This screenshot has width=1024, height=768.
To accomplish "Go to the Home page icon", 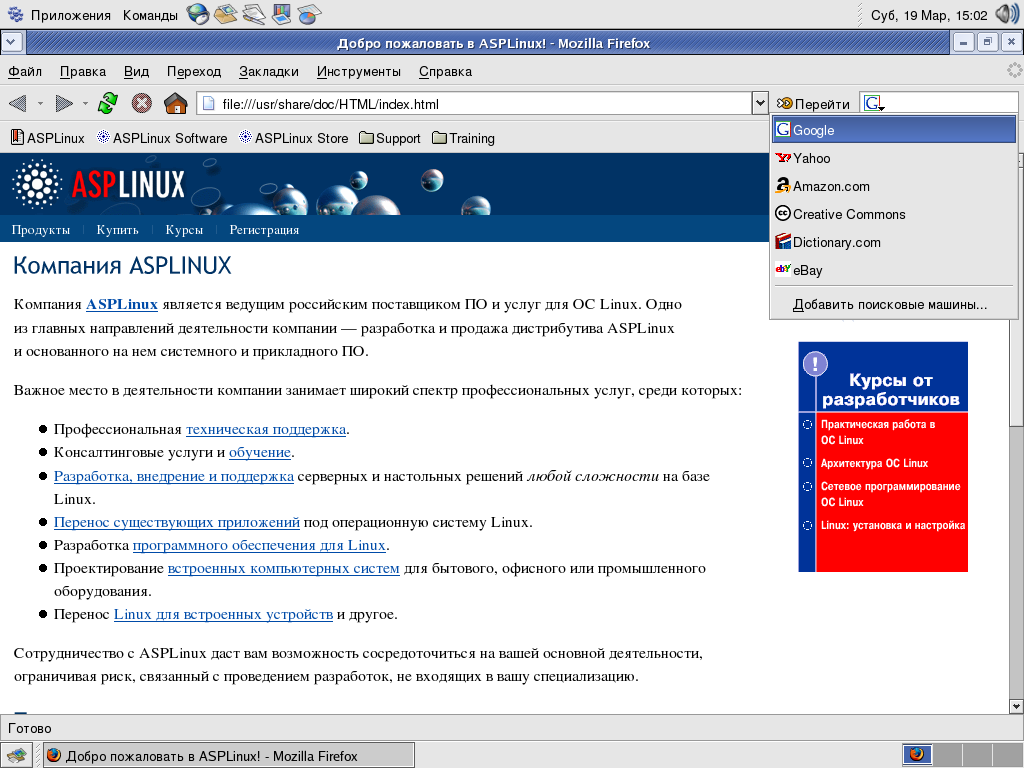I will pos(176,103).
